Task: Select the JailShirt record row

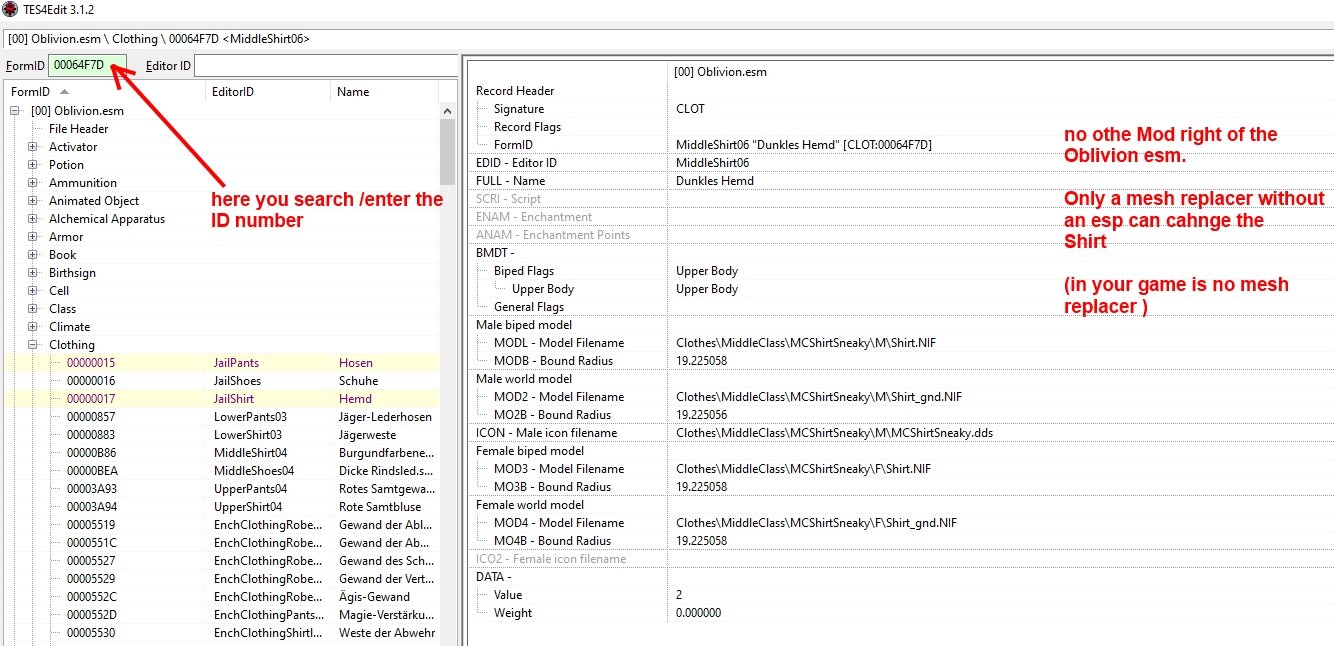Action: pos(222,399)
